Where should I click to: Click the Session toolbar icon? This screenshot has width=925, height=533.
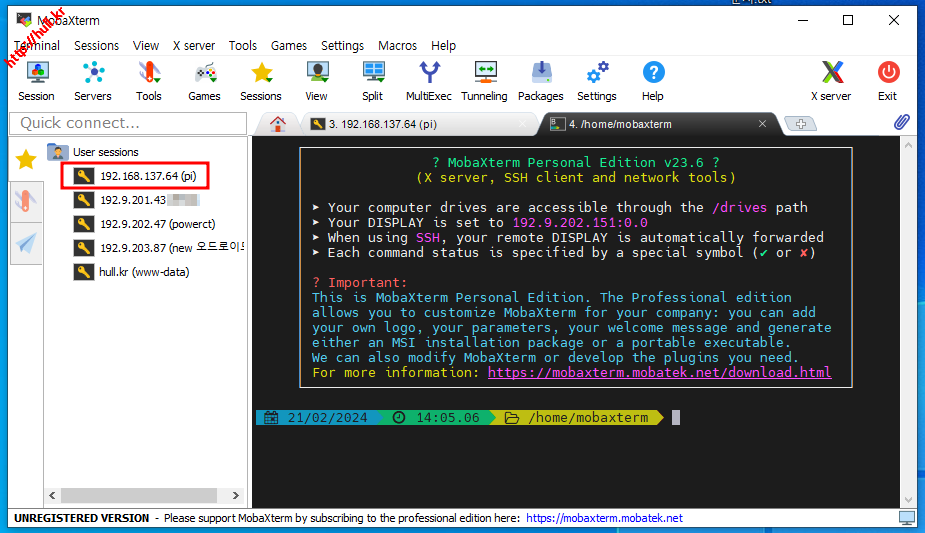(x=36, y=80)
